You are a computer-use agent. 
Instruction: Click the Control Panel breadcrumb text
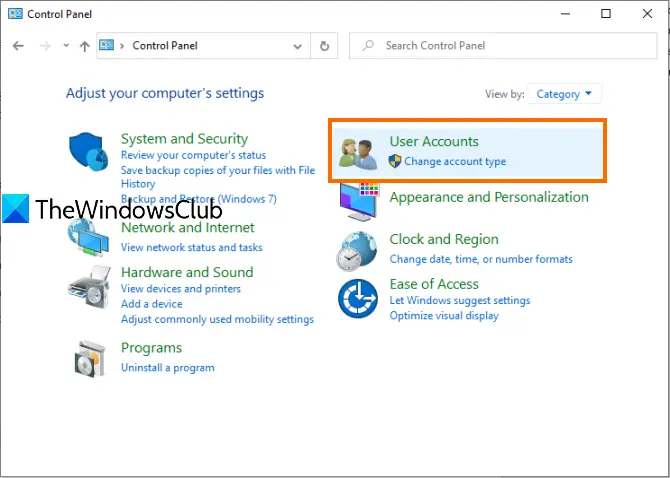coord(165,46)
